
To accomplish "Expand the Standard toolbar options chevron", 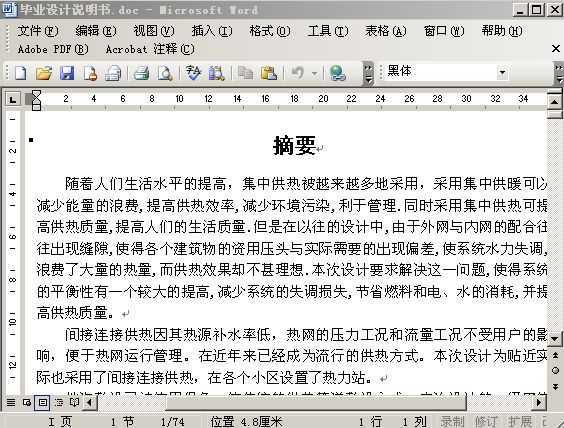I will 368,73.
